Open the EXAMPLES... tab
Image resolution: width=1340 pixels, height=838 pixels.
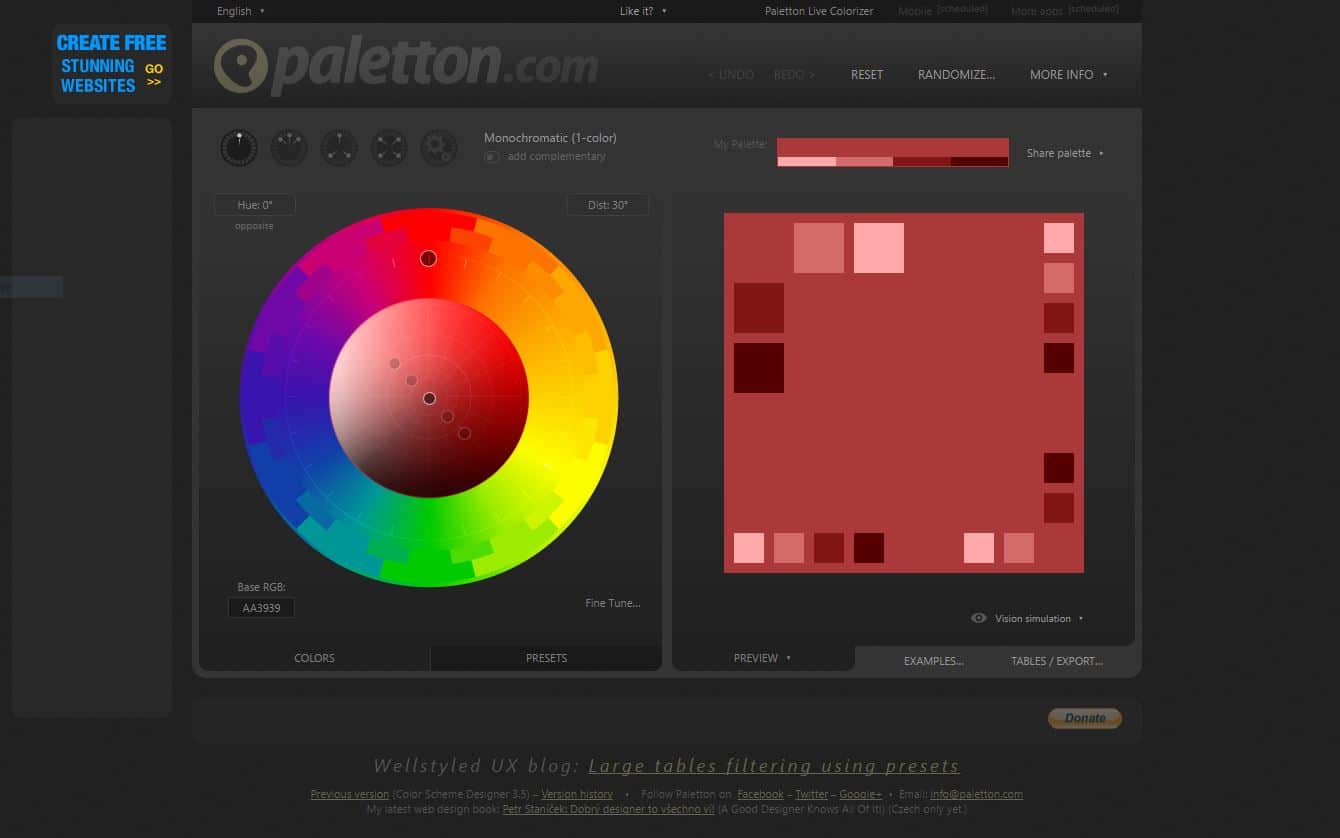[933, 661]
